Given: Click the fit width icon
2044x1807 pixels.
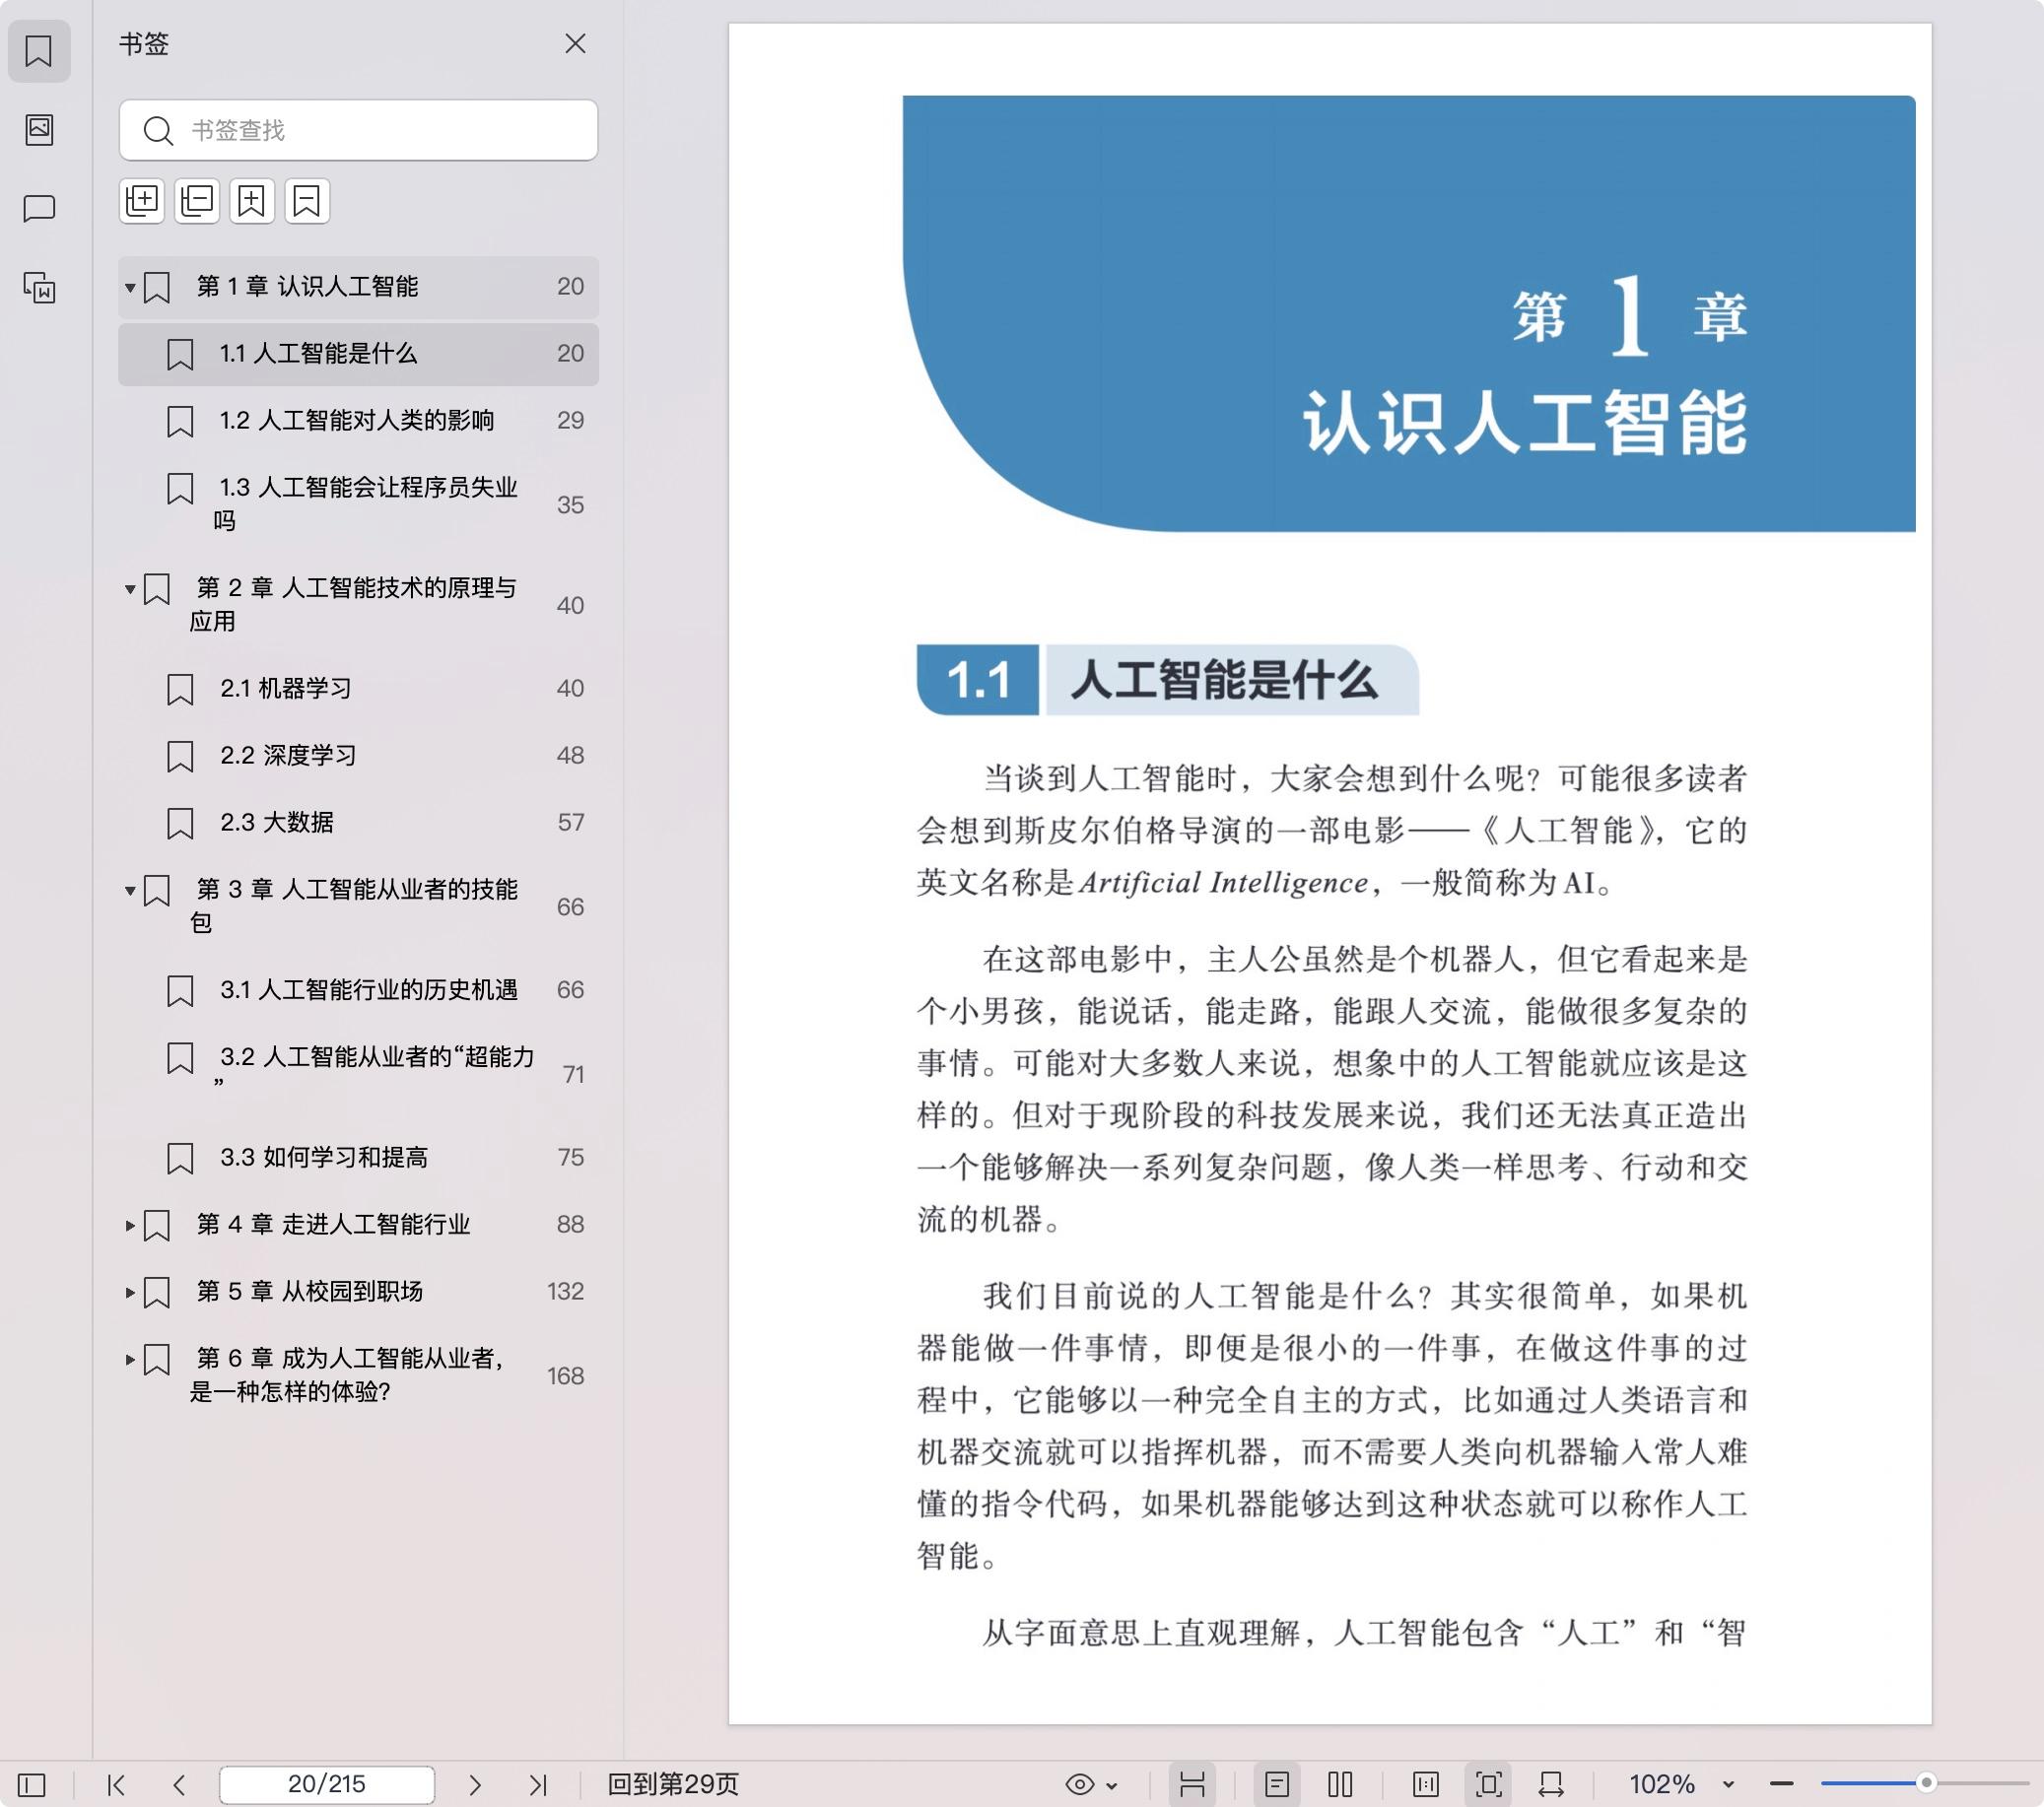Looking at the screenshot, I should (1552, 1784).
